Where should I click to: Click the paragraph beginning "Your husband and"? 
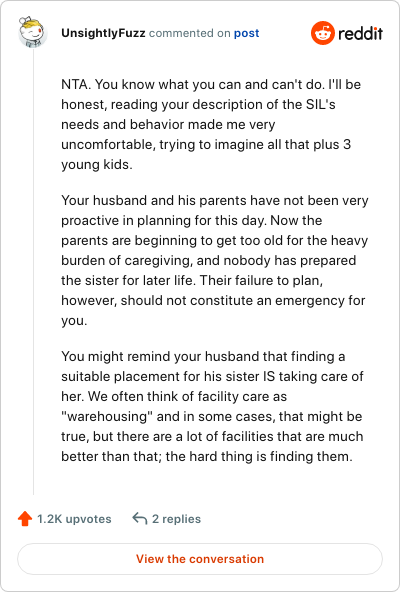[215, 260]
